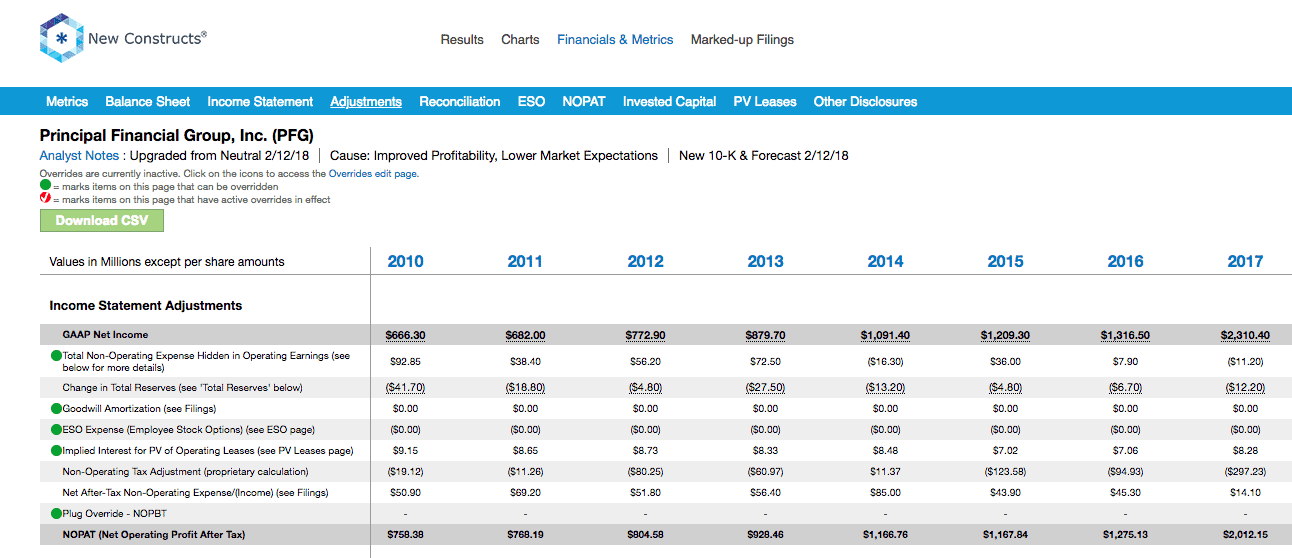Click override dot beside ESO Expense
This screenshot has height=558, width=1292.
point(56,429)
